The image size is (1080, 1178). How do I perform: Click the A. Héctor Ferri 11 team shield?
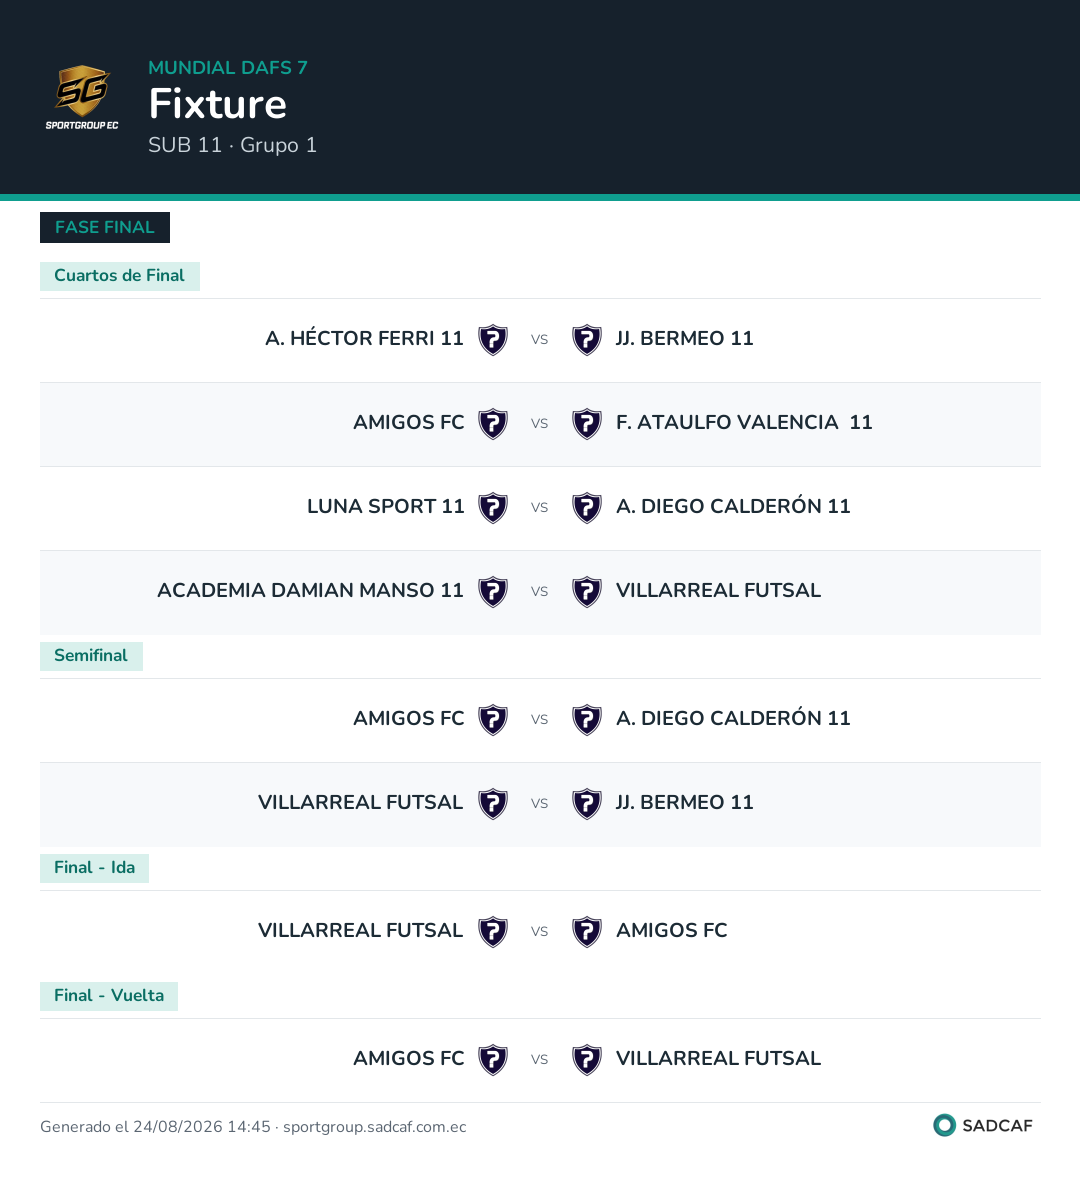493,340
